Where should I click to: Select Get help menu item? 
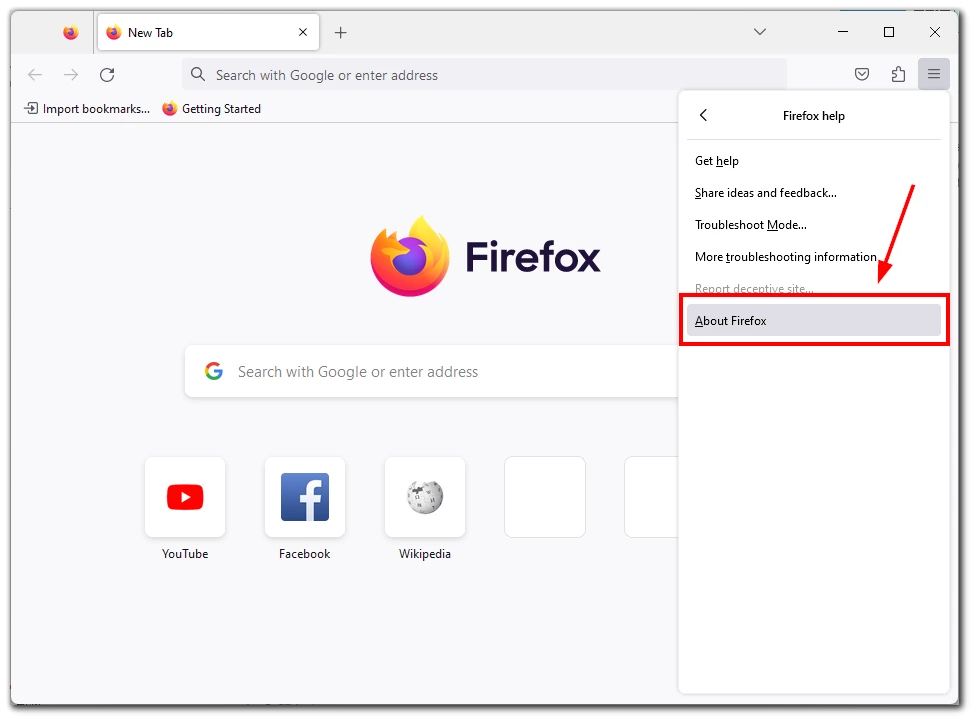(813, 161)
